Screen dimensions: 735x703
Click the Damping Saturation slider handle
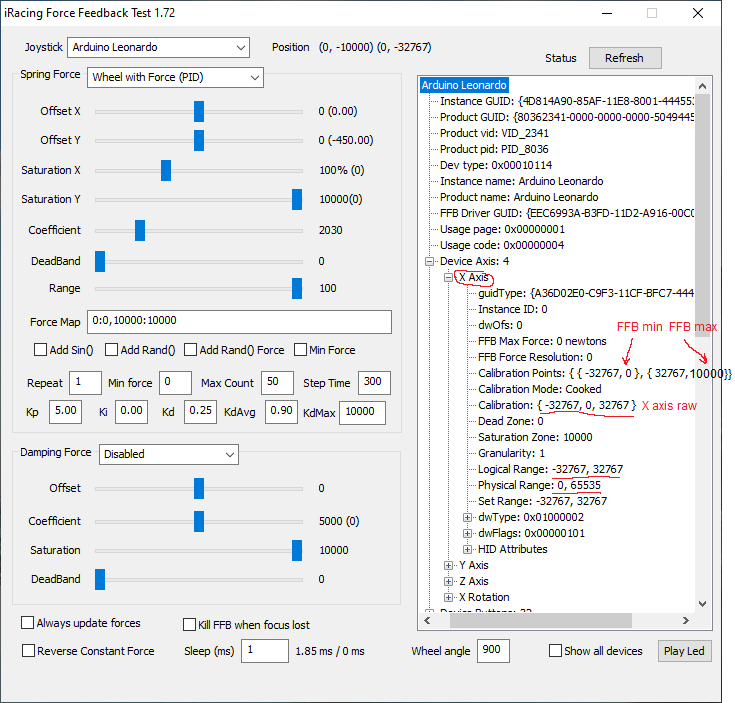[x=297, y=550]
